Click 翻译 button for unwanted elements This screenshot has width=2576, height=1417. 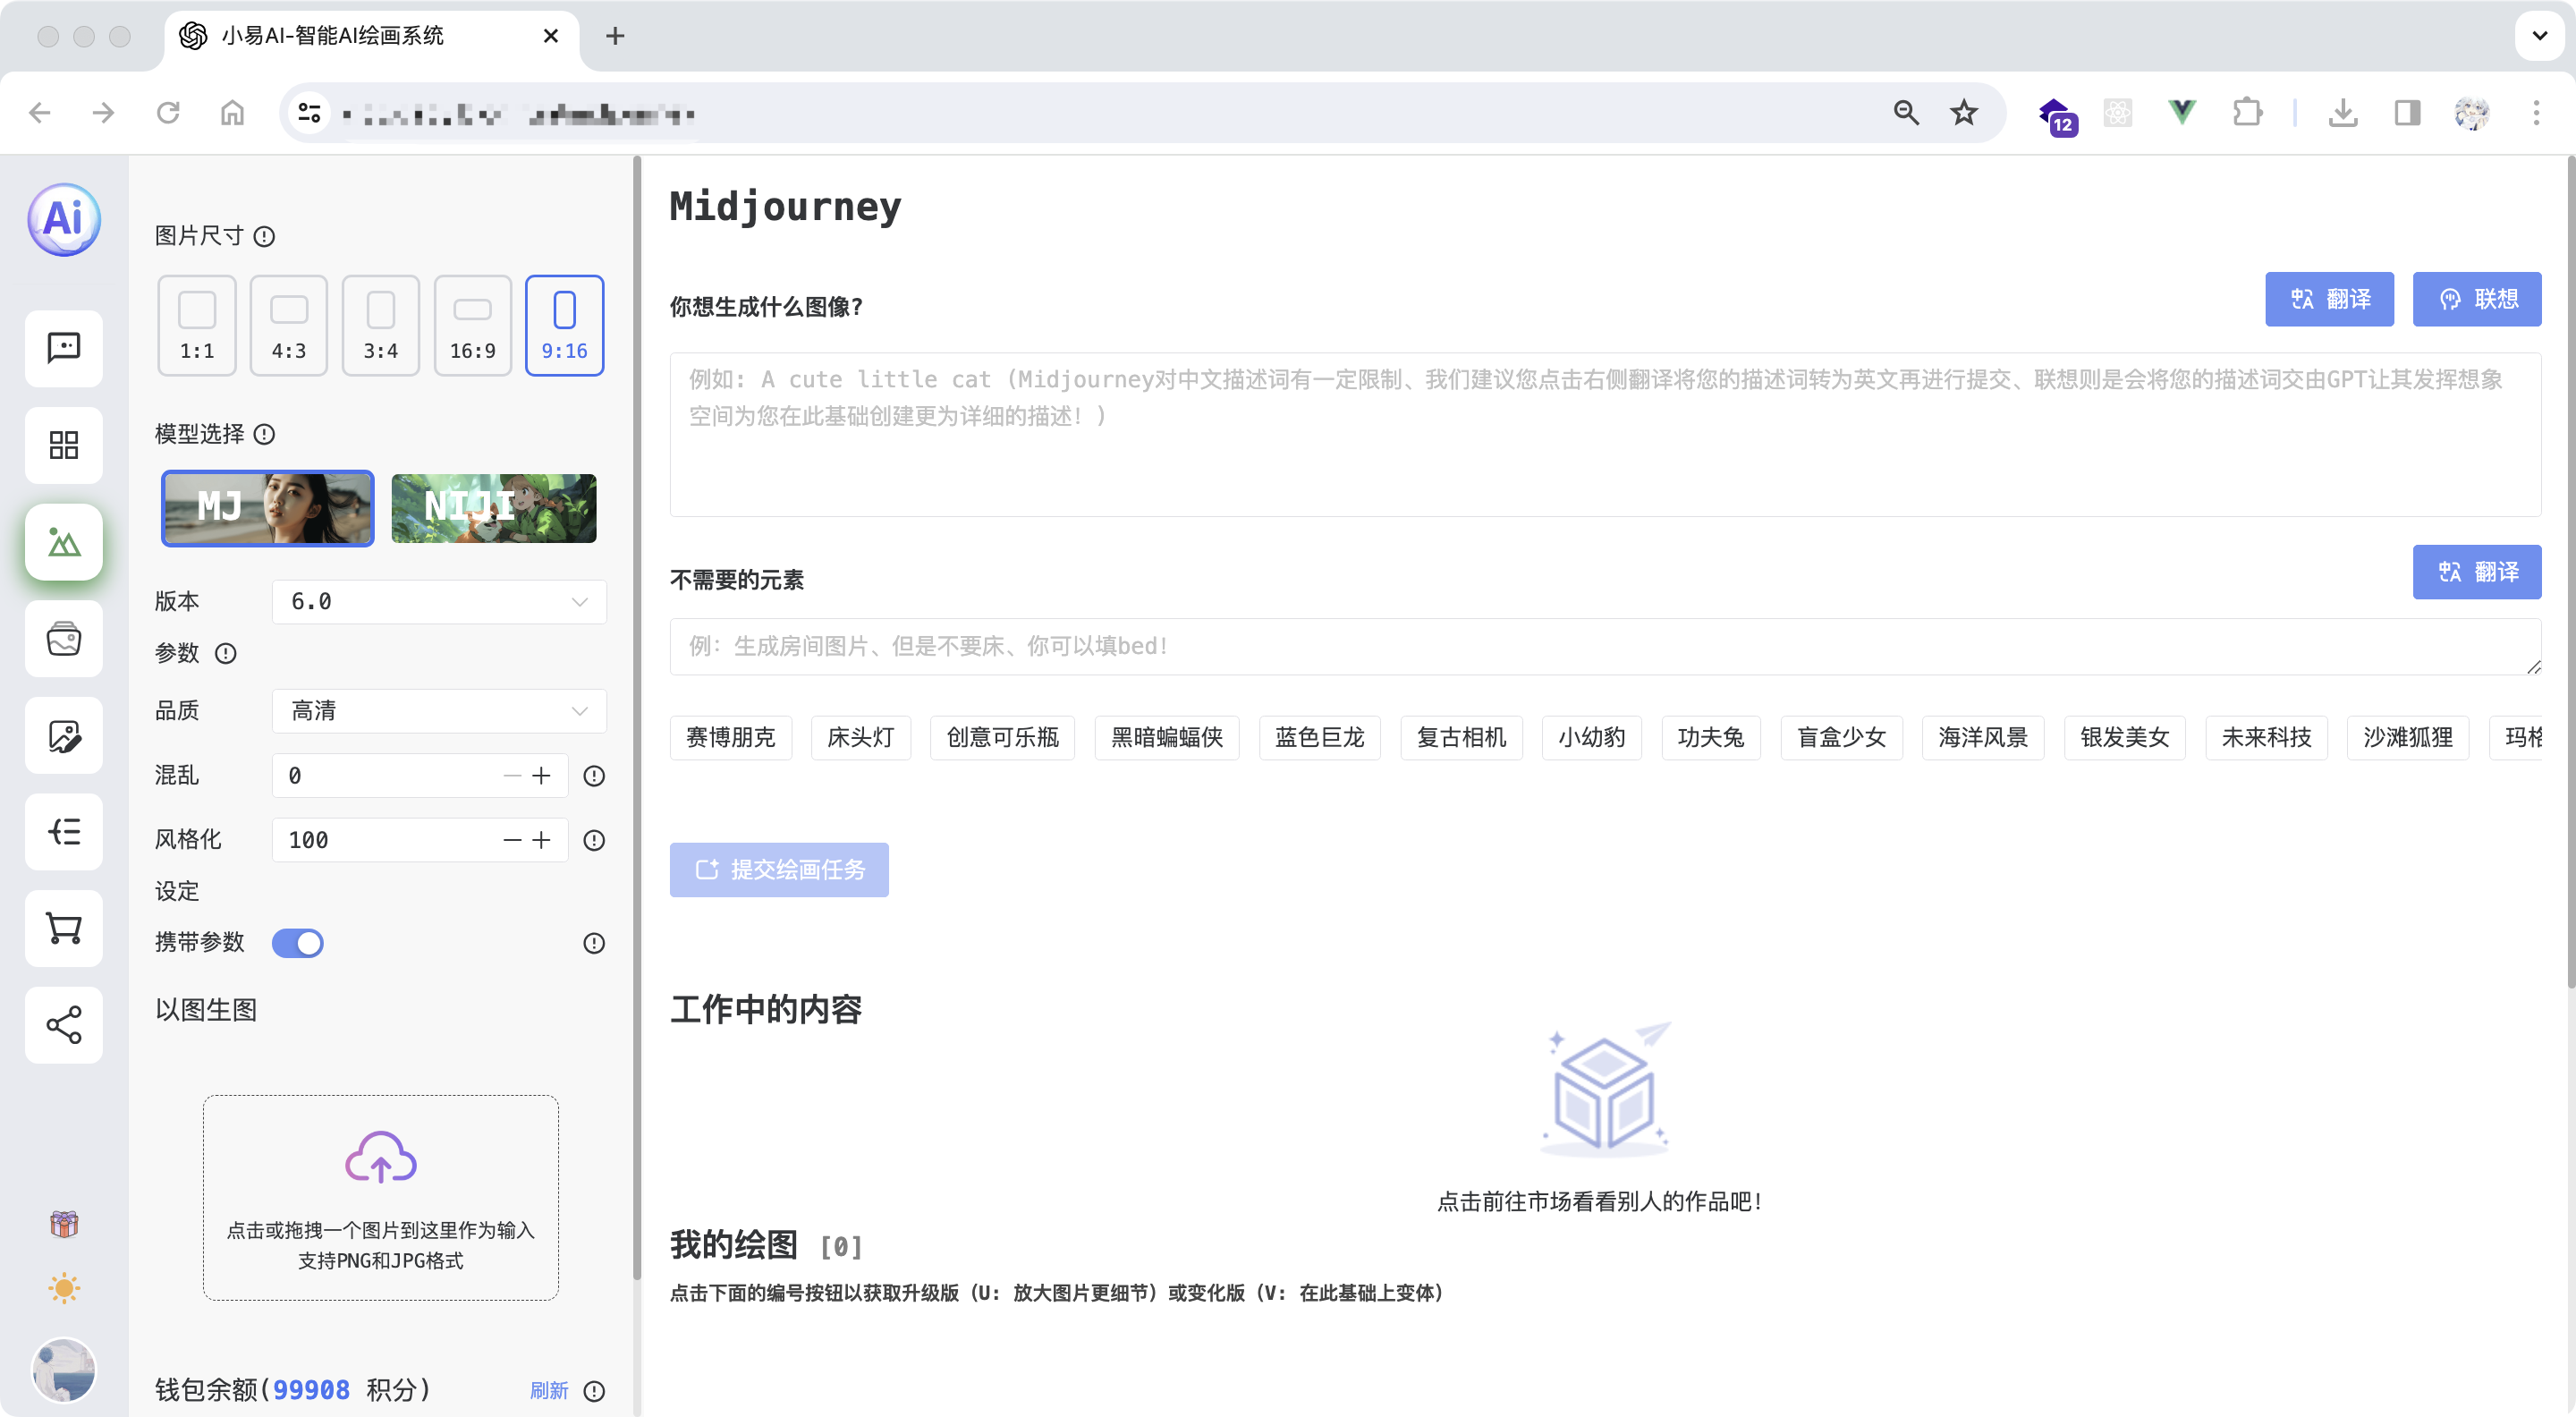point(2477,572)
